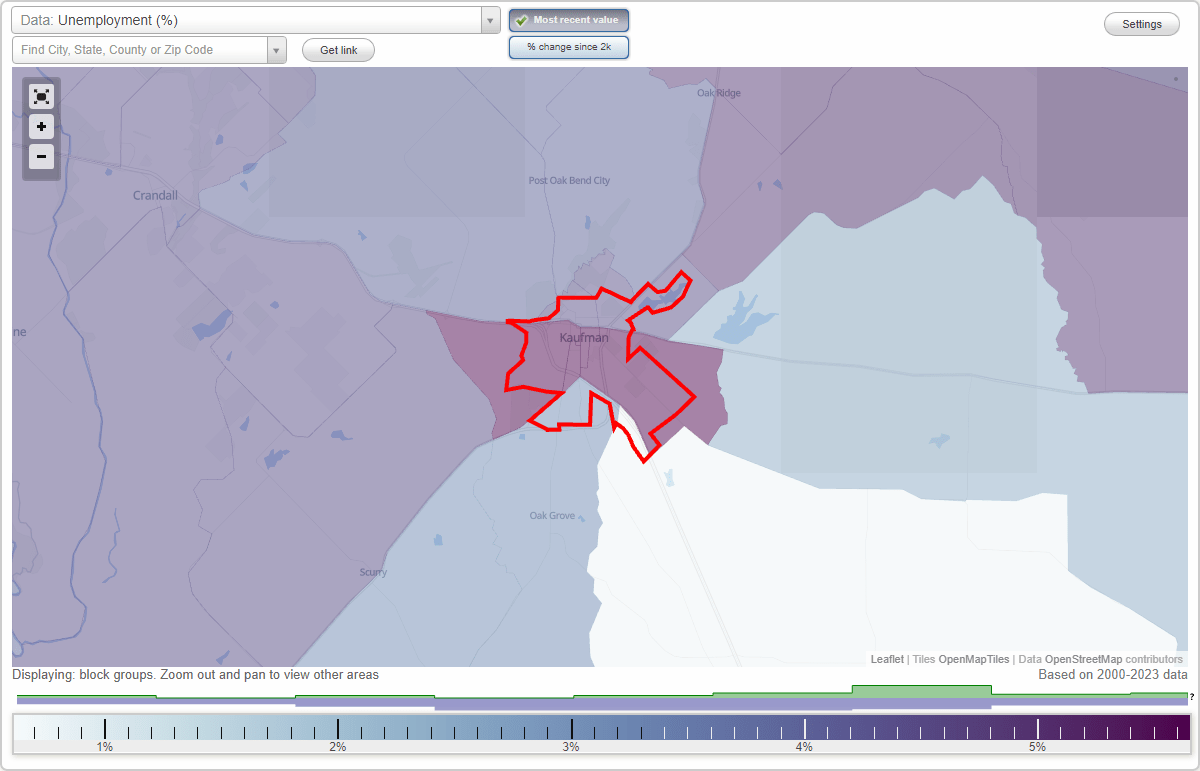
Task: Click the Get link button
Action: coord(337,49)
